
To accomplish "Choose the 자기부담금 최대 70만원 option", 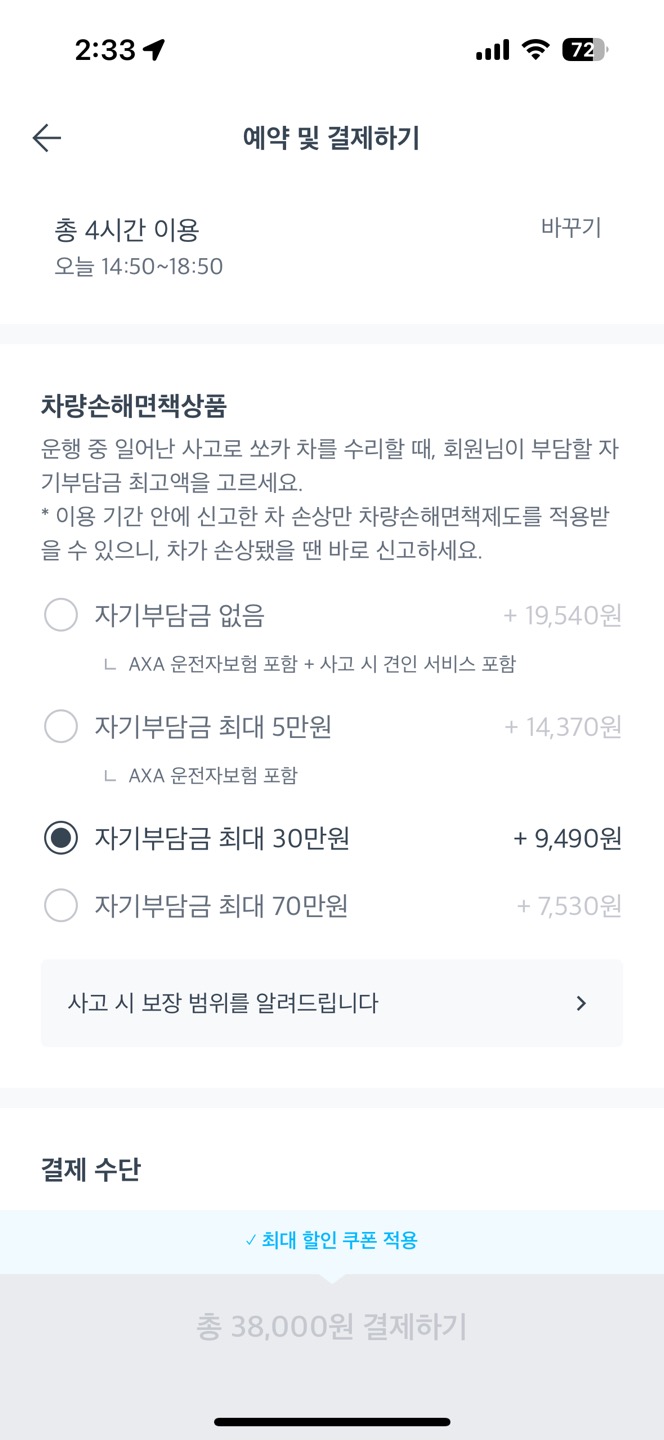I will (x=61, y=905).
